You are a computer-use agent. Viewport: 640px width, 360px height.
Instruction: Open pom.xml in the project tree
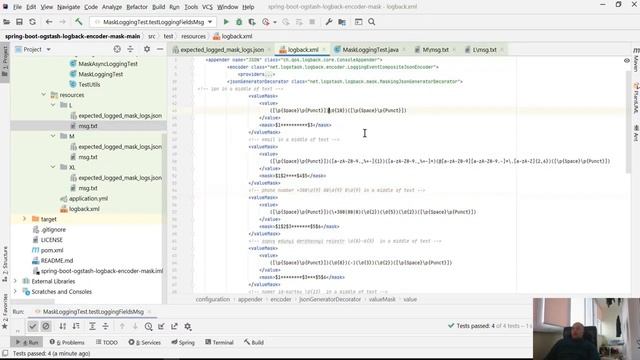52,250
